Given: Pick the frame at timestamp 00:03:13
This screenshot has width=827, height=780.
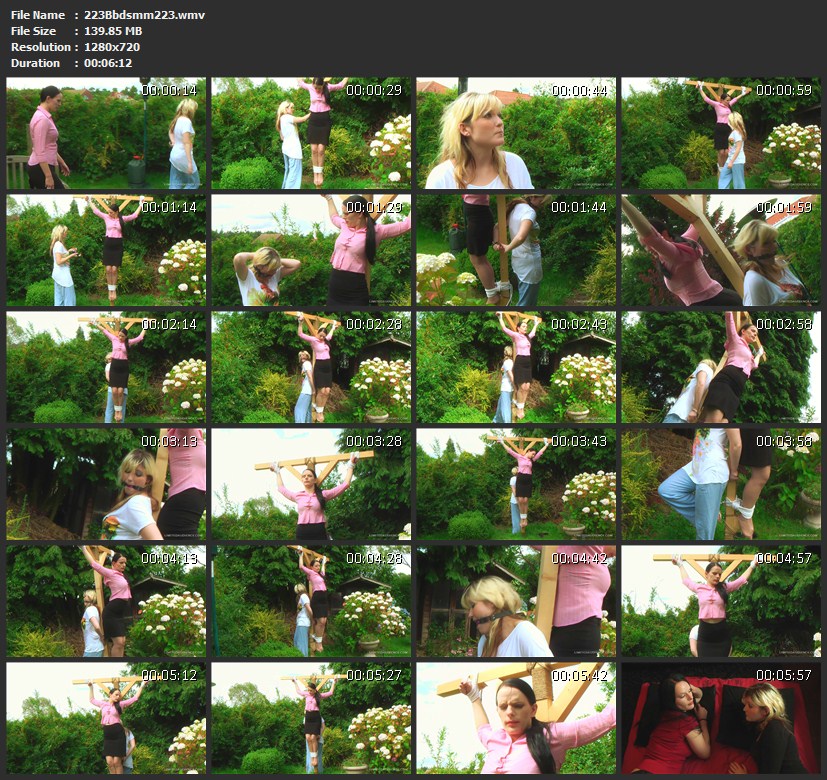Looking at the screenshot, I should tap(106, 485).
